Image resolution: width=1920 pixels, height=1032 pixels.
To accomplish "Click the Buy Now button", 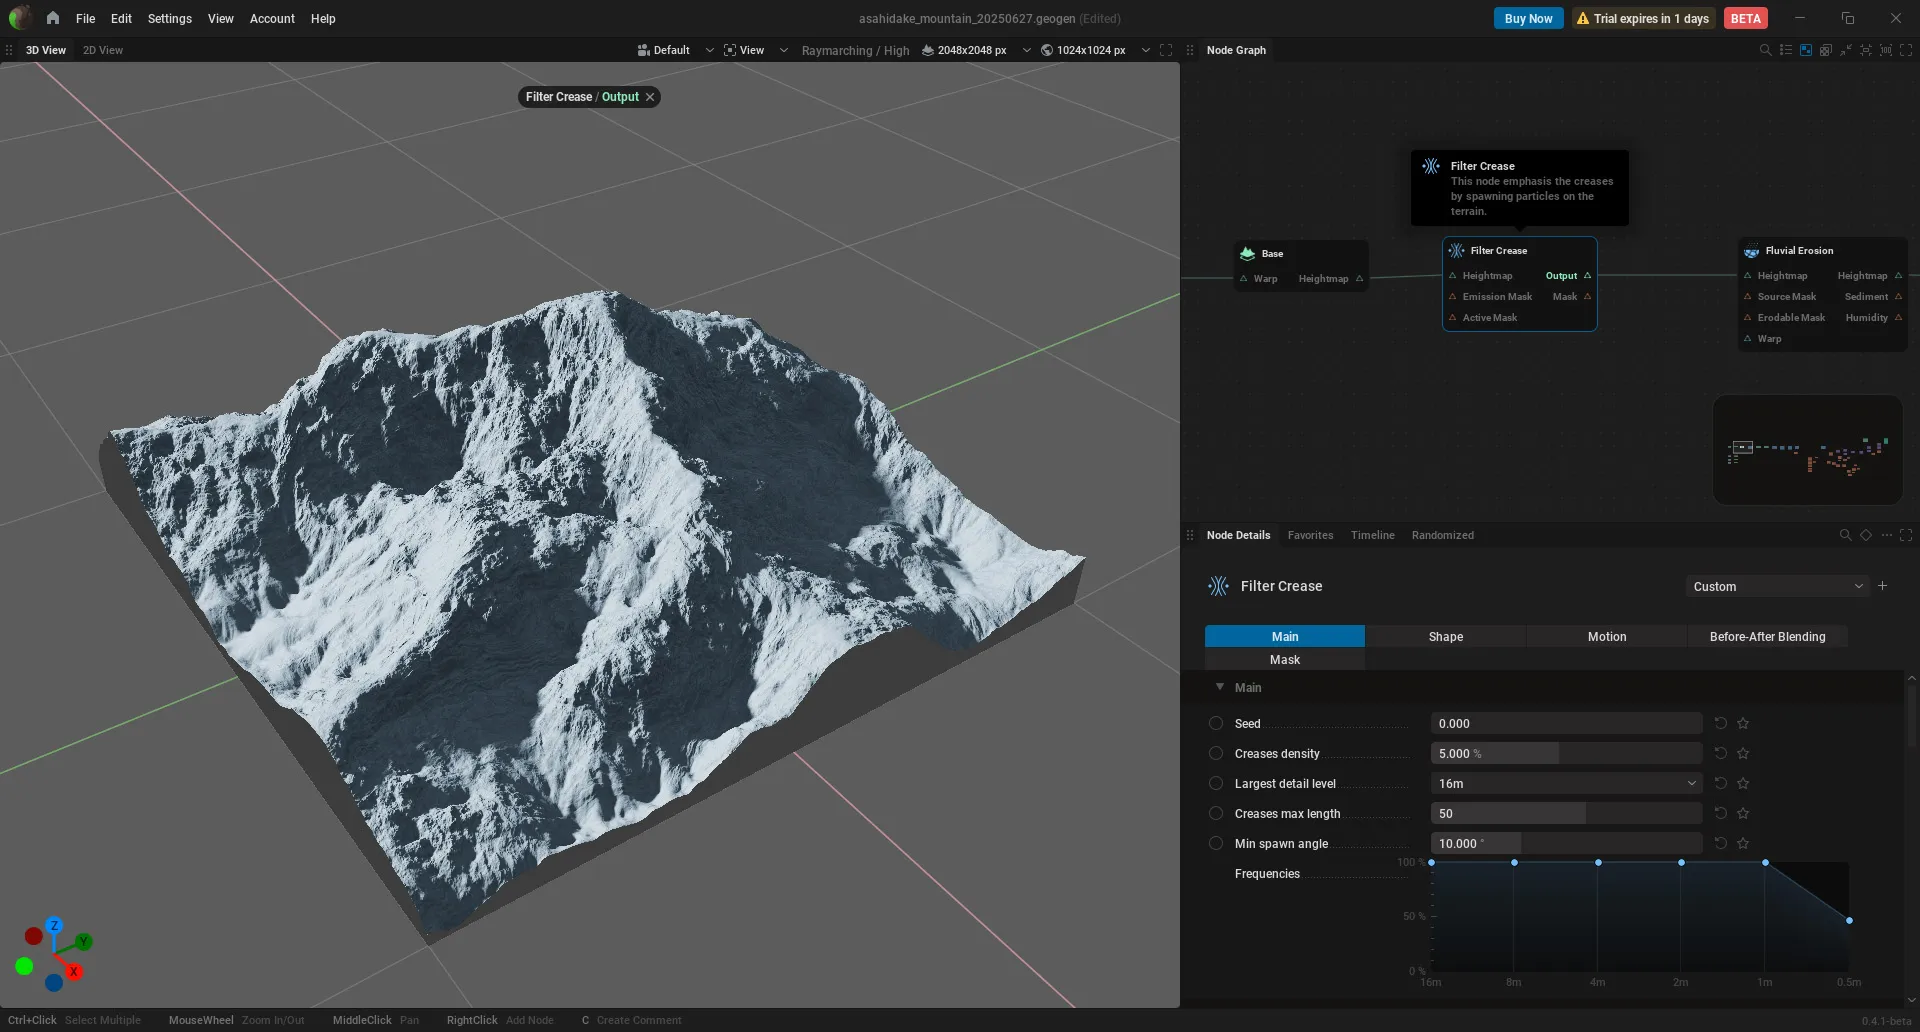I will tap(1528, 18).
